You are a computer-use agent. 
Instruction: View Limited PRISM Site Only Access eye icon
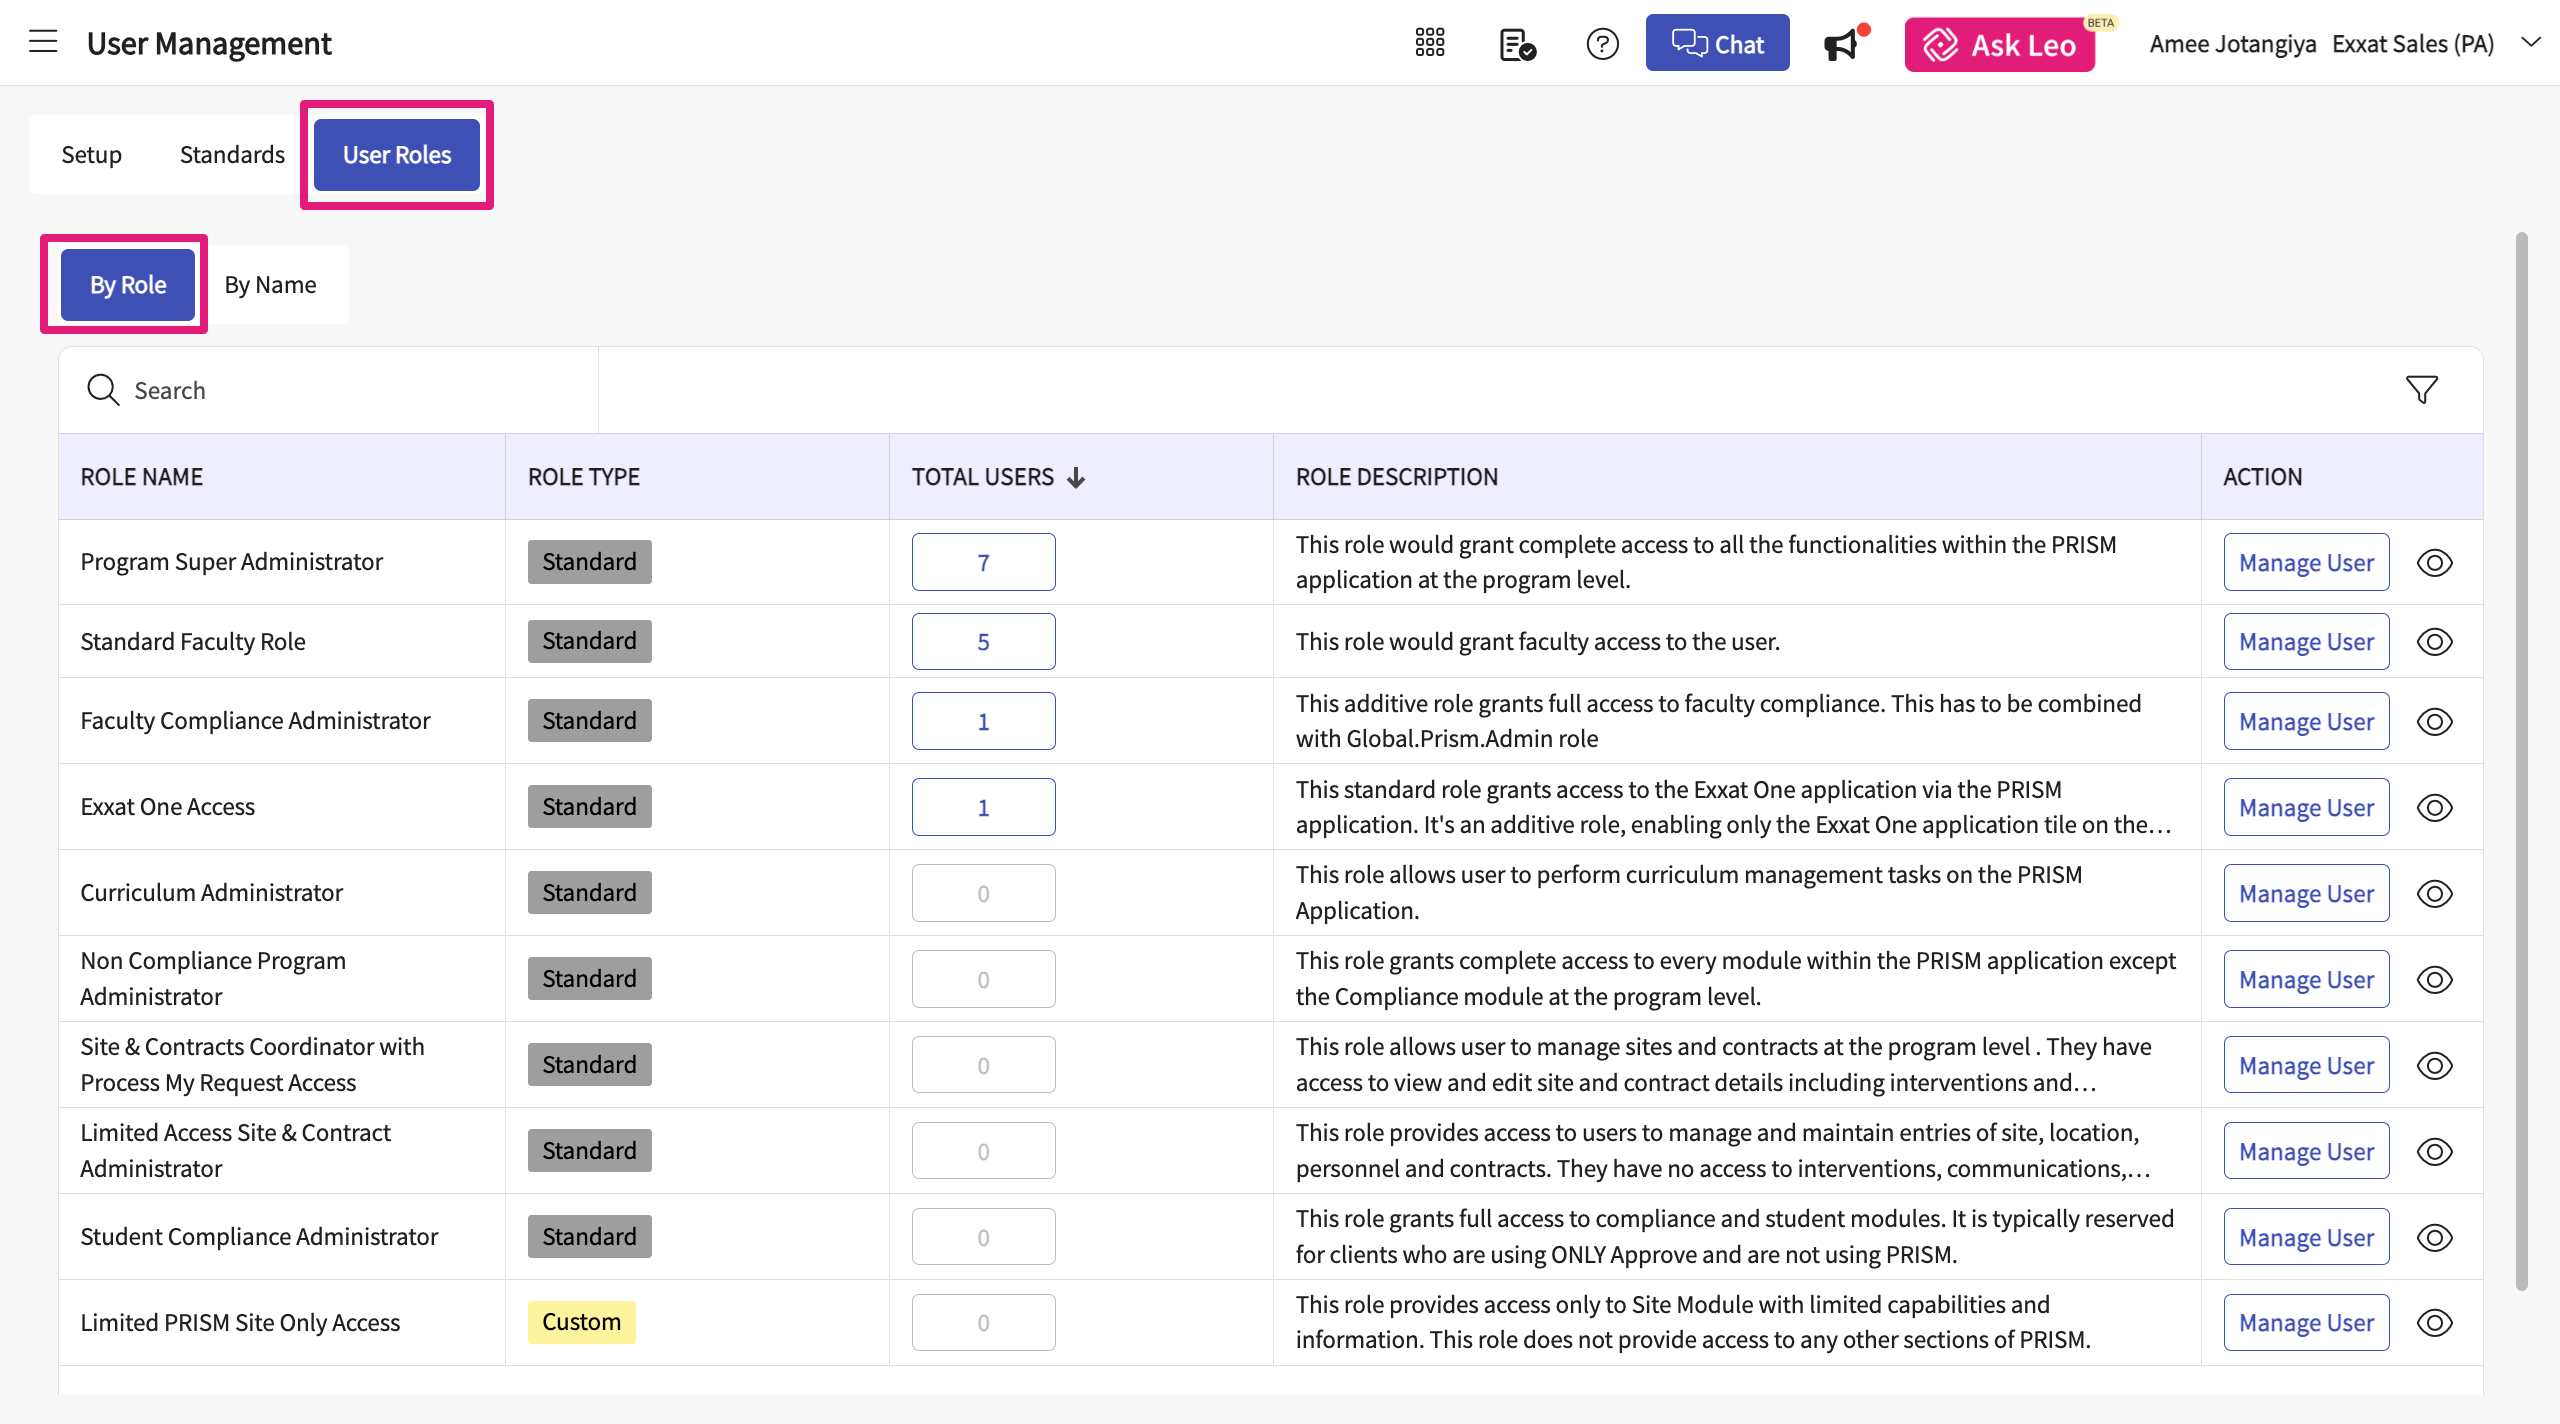pos(2434,1323)
